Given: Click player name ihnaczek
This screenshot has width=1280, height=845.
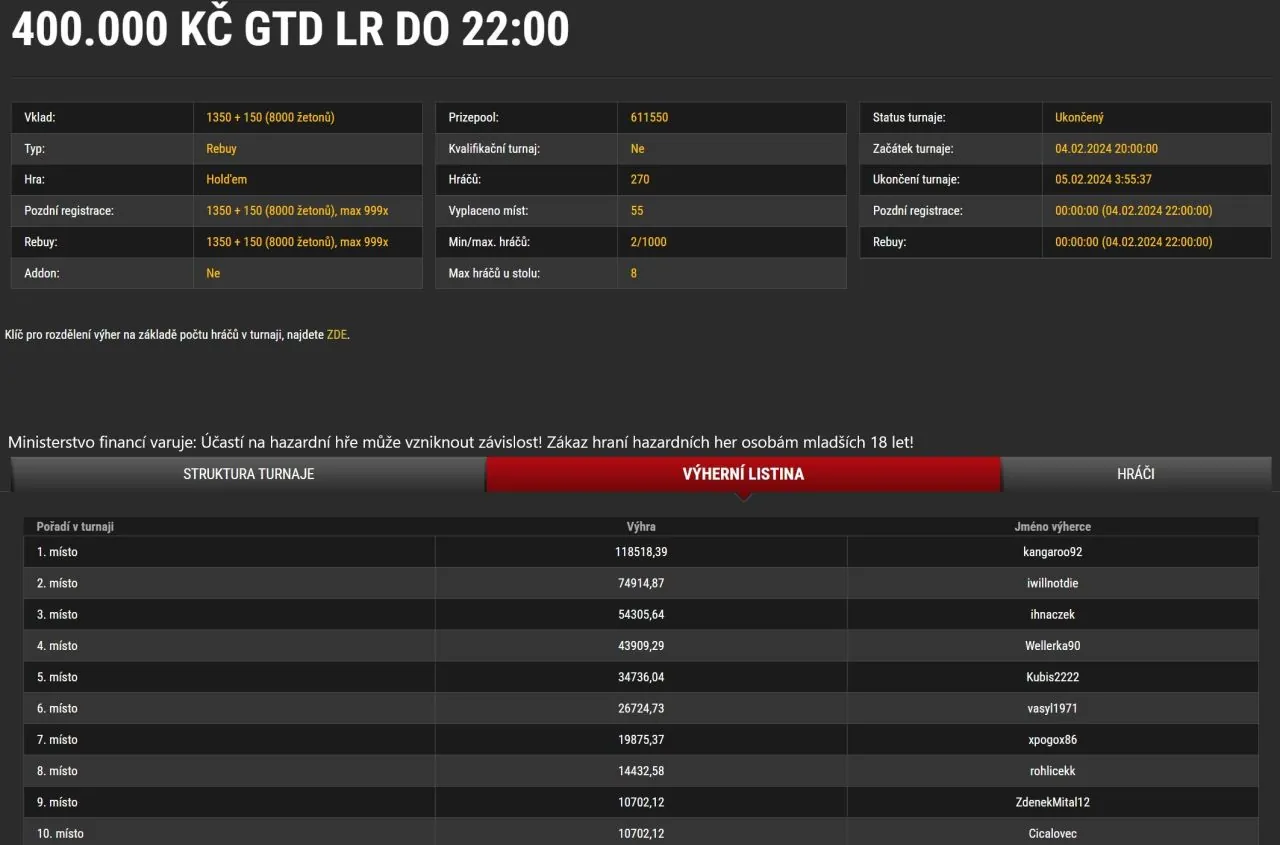Looking at the screenshot, I should coord(1052,615).
